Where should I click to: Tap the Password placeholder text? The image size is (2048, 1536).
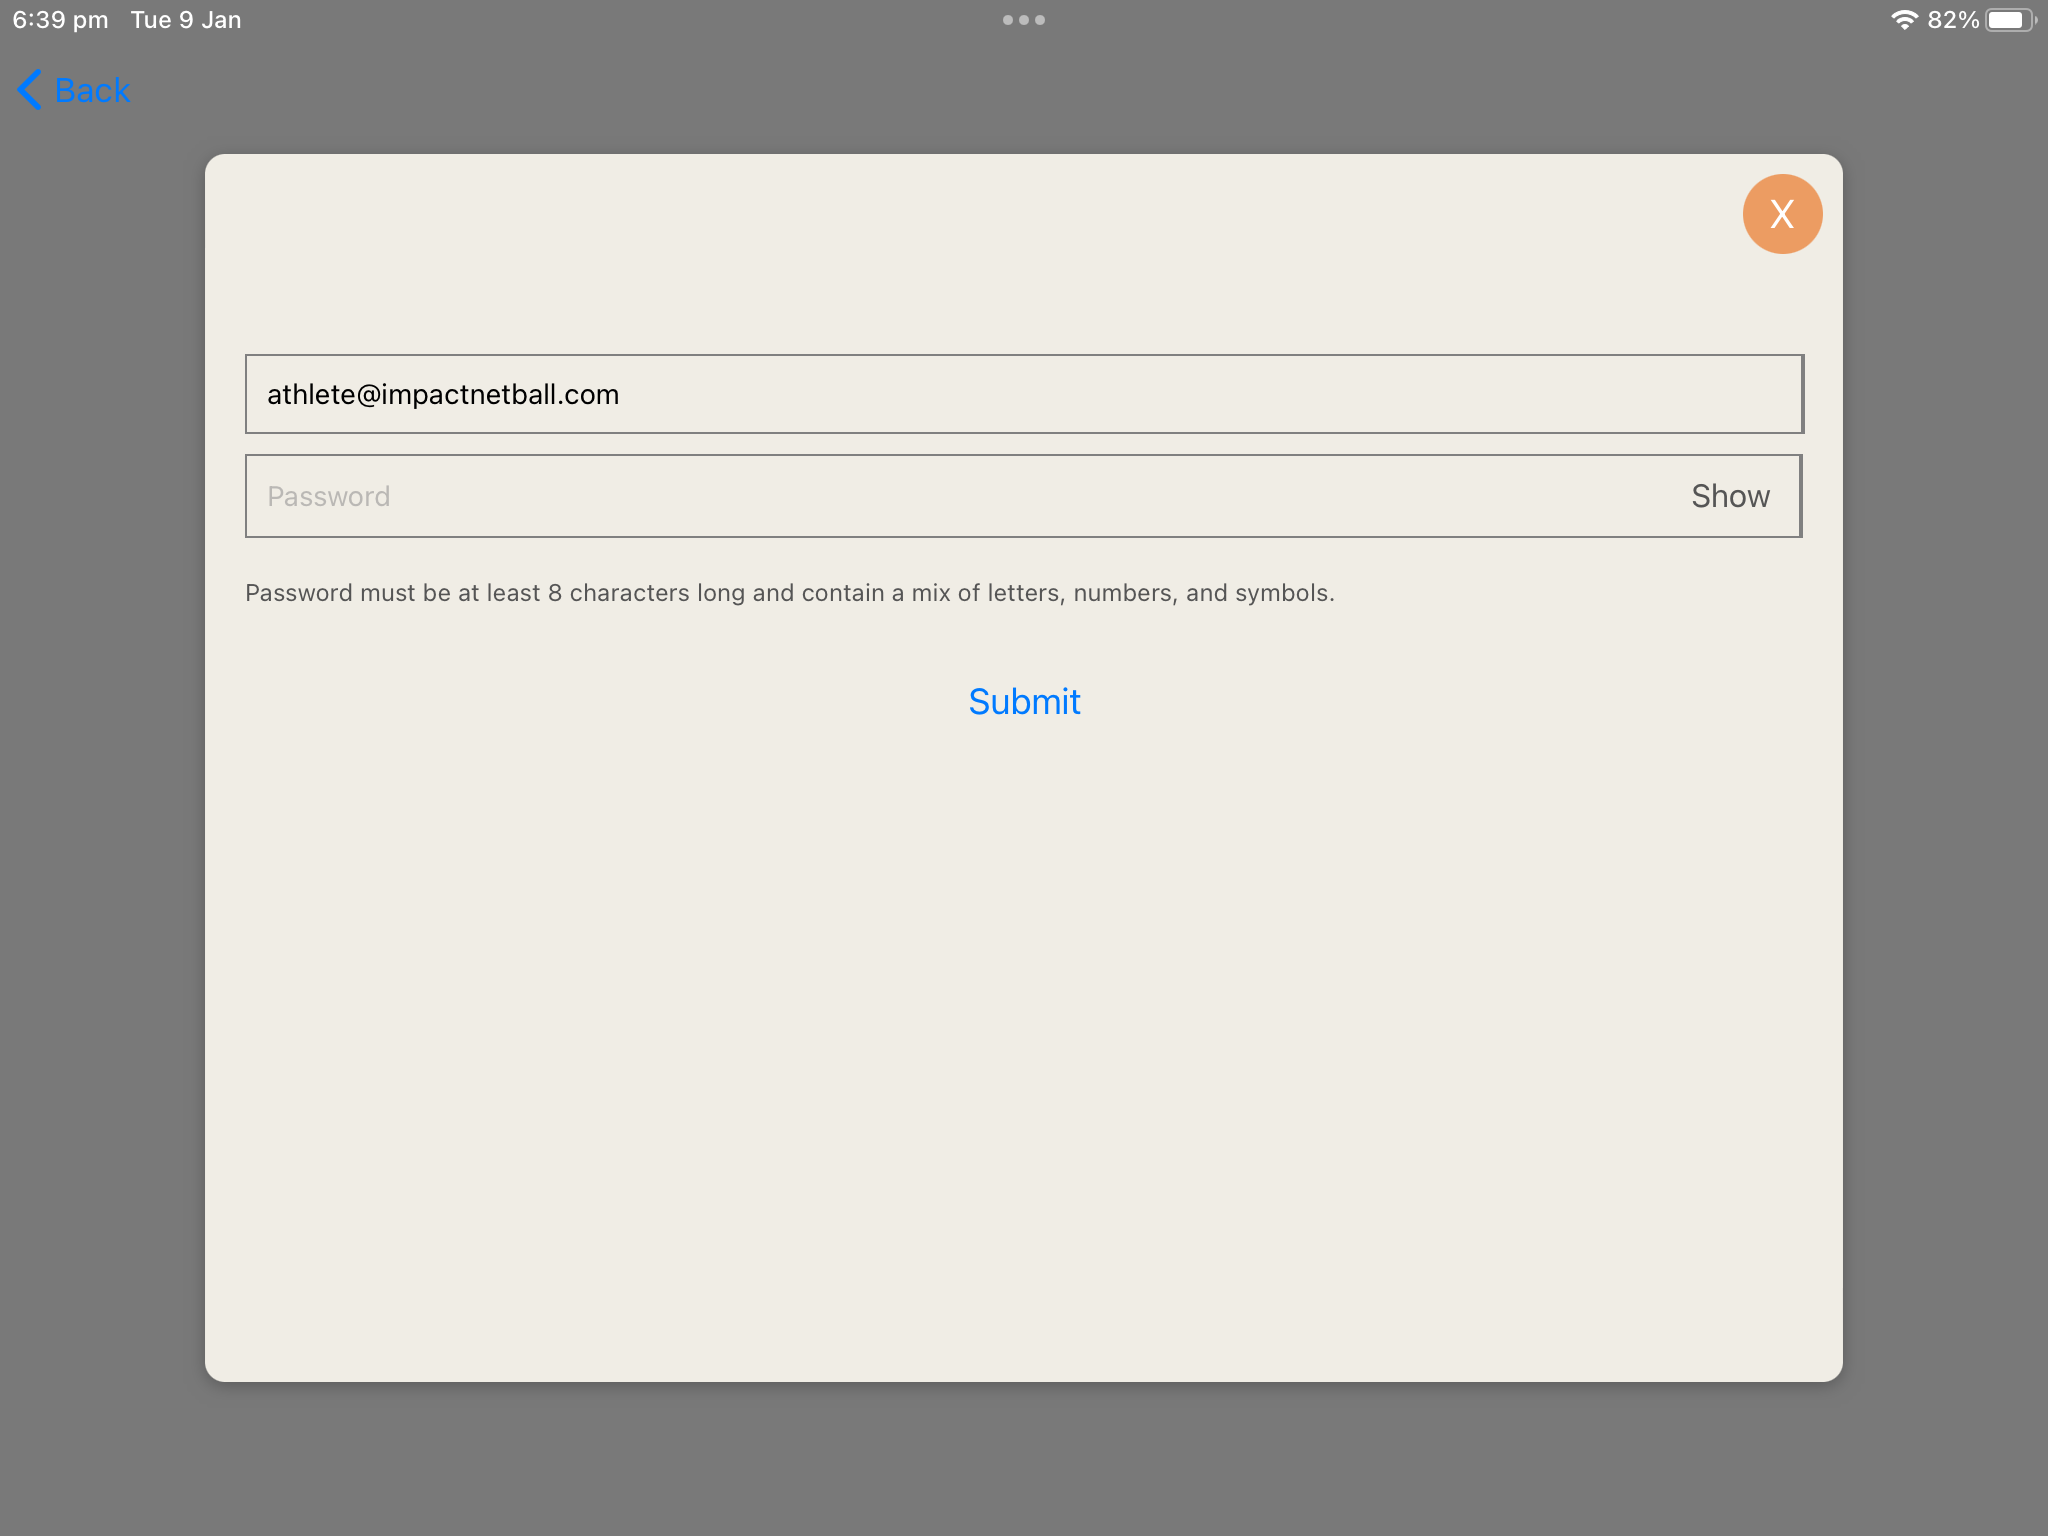tap(328, 496)
